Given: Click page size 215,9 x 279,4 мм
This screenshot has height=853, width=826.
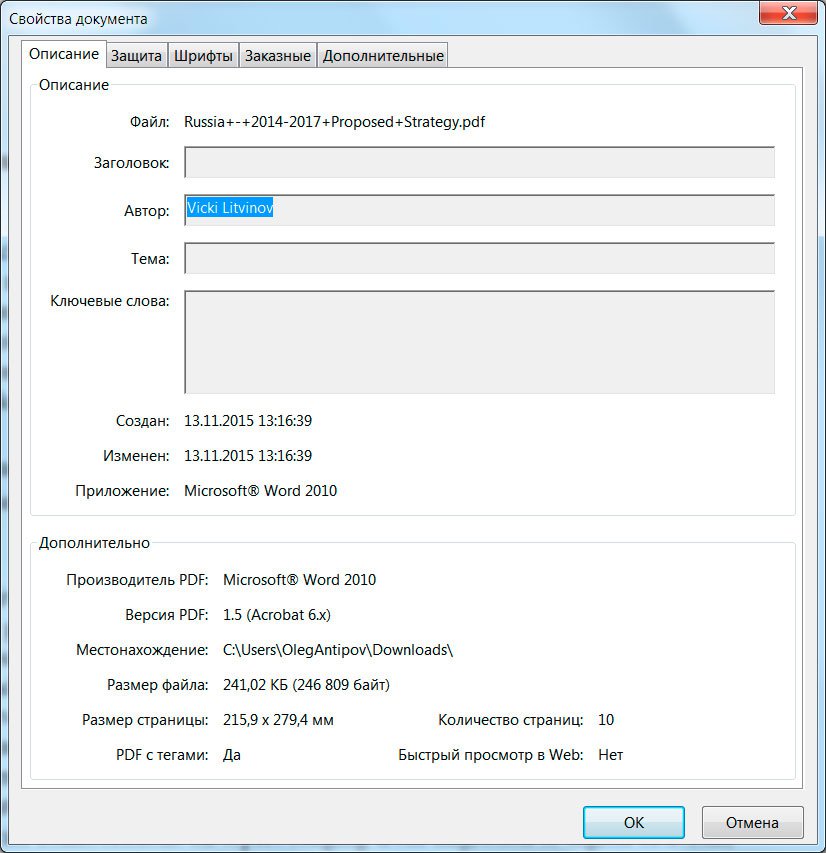Looking at the screenshot, I should pos(278,720).
